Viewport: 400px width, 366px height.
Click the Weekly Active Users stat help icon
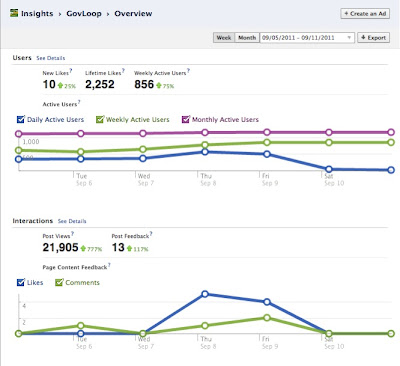tap(188, 70)
